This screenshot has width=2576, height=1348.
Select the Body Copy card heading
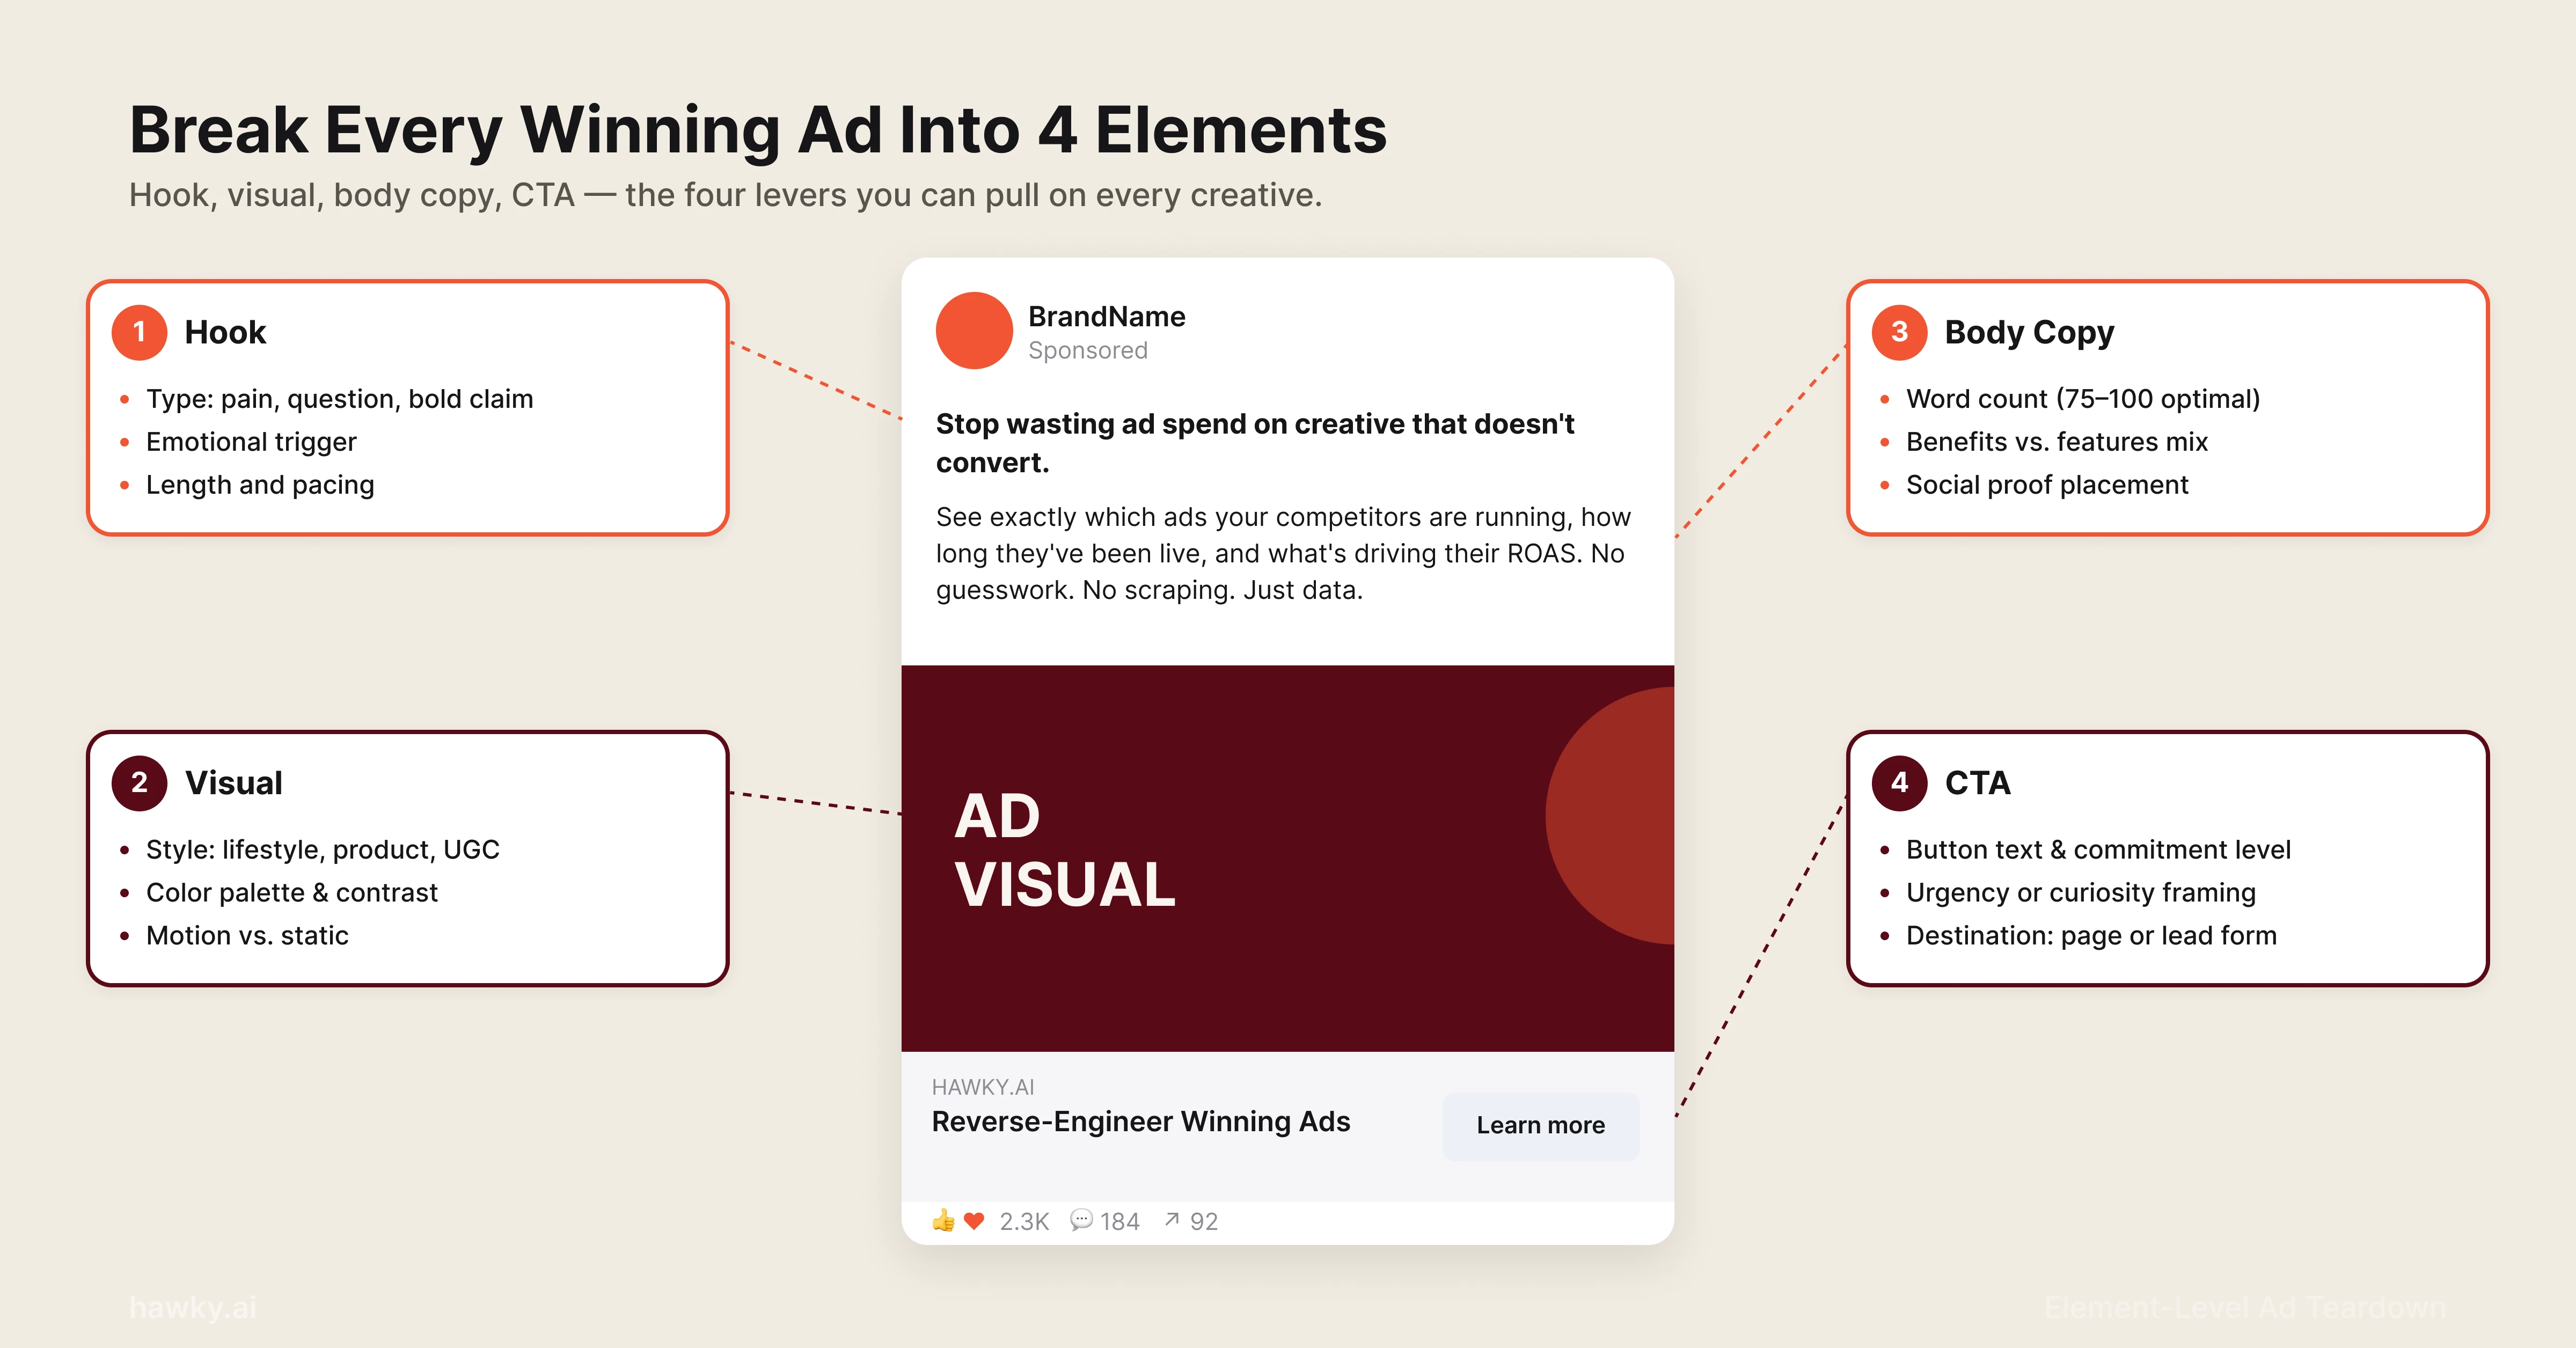2029,332
